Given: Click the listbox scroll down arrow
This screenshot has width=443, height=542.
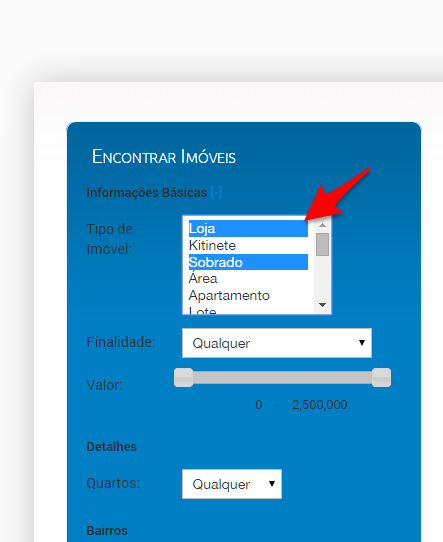Looking at the screenshot, I should (x=322, y=305).
